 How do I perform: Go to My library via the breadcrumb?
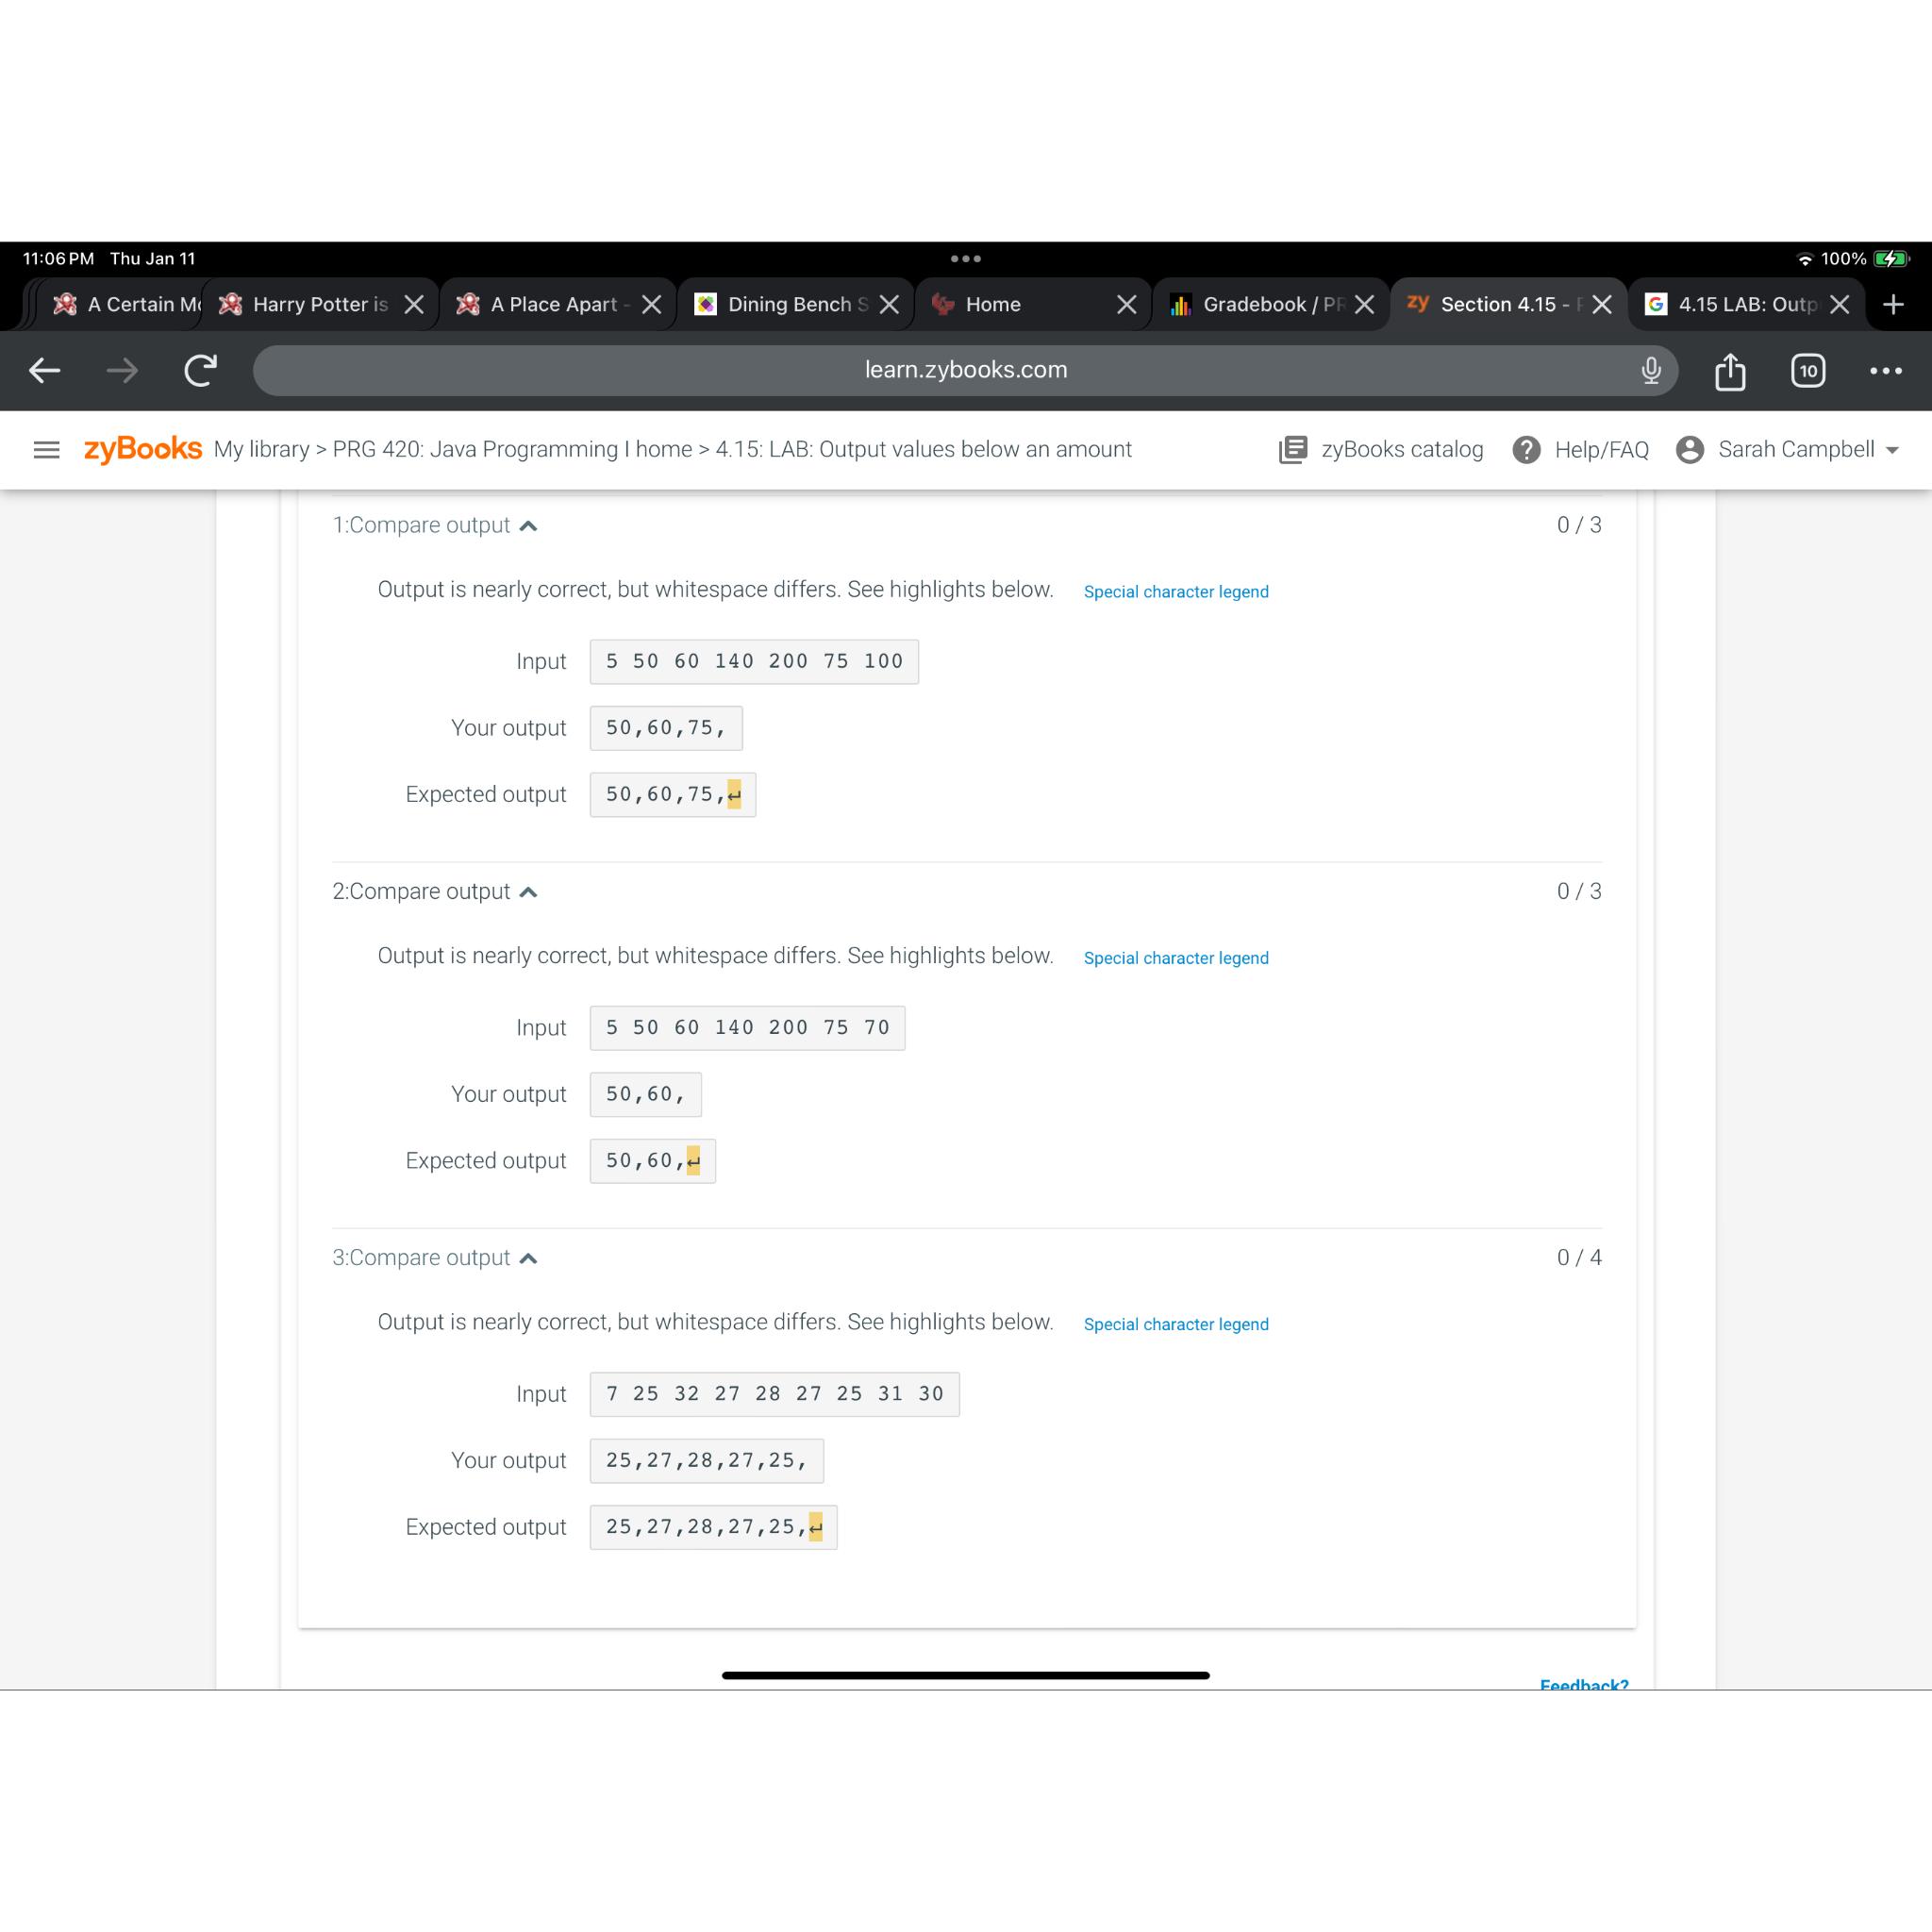[263, 449]
